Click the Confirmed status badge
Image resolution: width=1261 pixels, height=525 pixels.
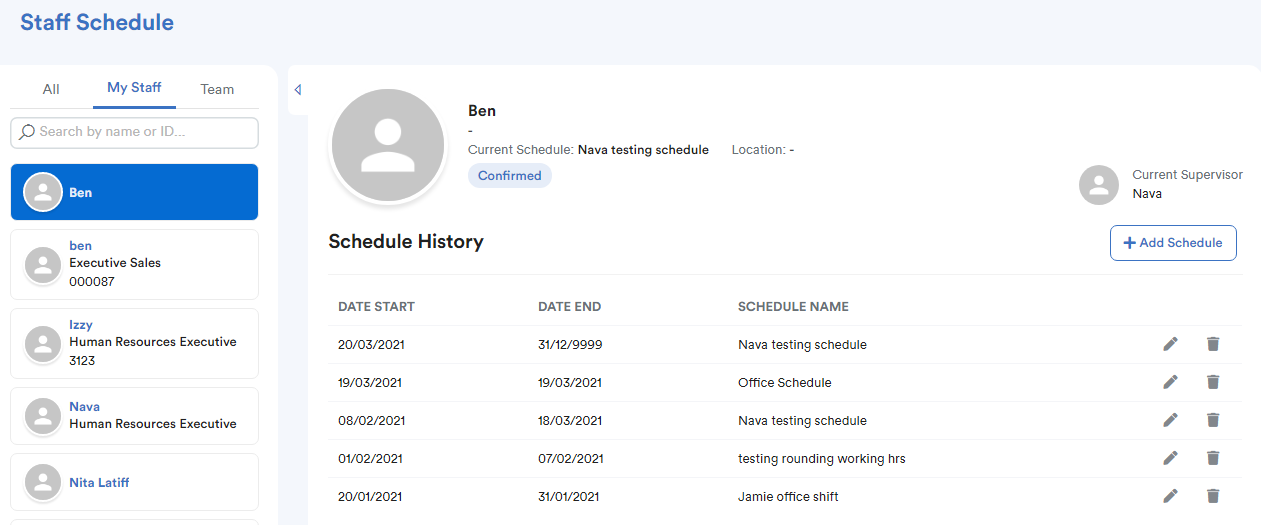point(509,176)
